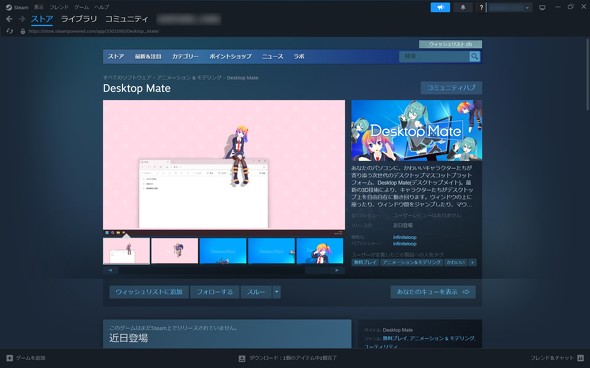Select the fourth blue thumbnail
Viewport: 590px width, 368px height.
pos(271,251)
